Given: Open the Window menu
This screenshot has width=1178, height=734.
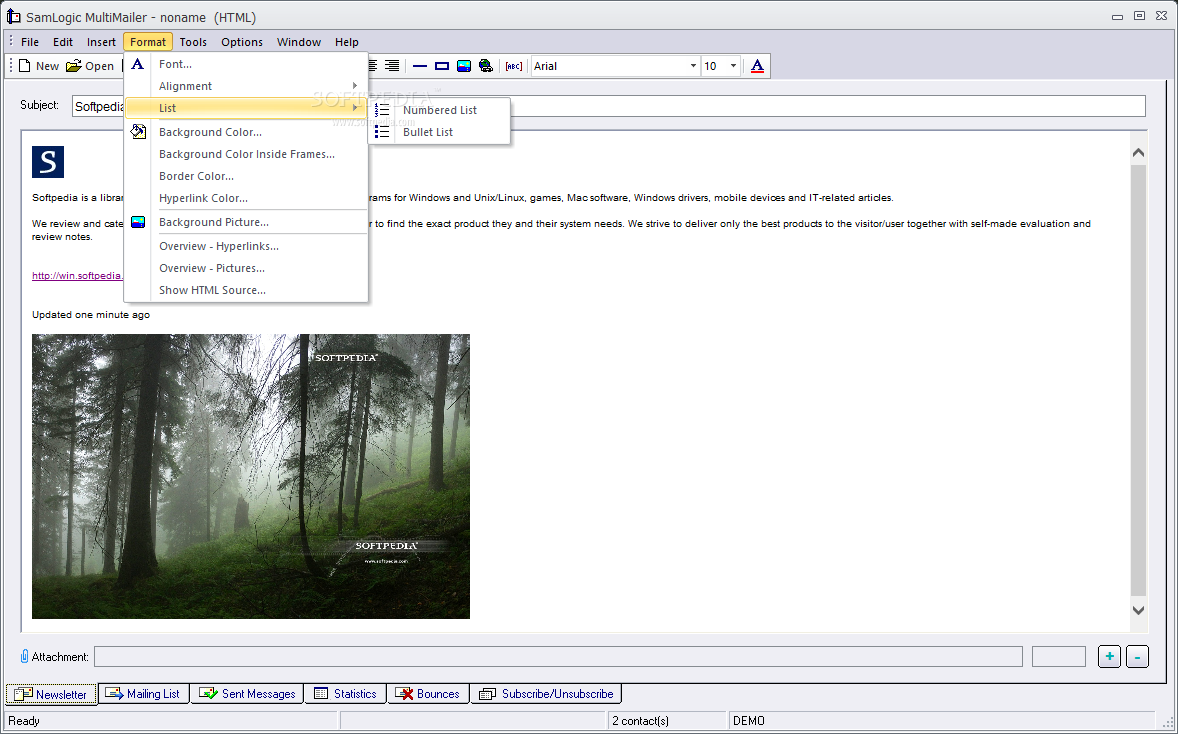Looking at the screenshot, I should point(299,42).
